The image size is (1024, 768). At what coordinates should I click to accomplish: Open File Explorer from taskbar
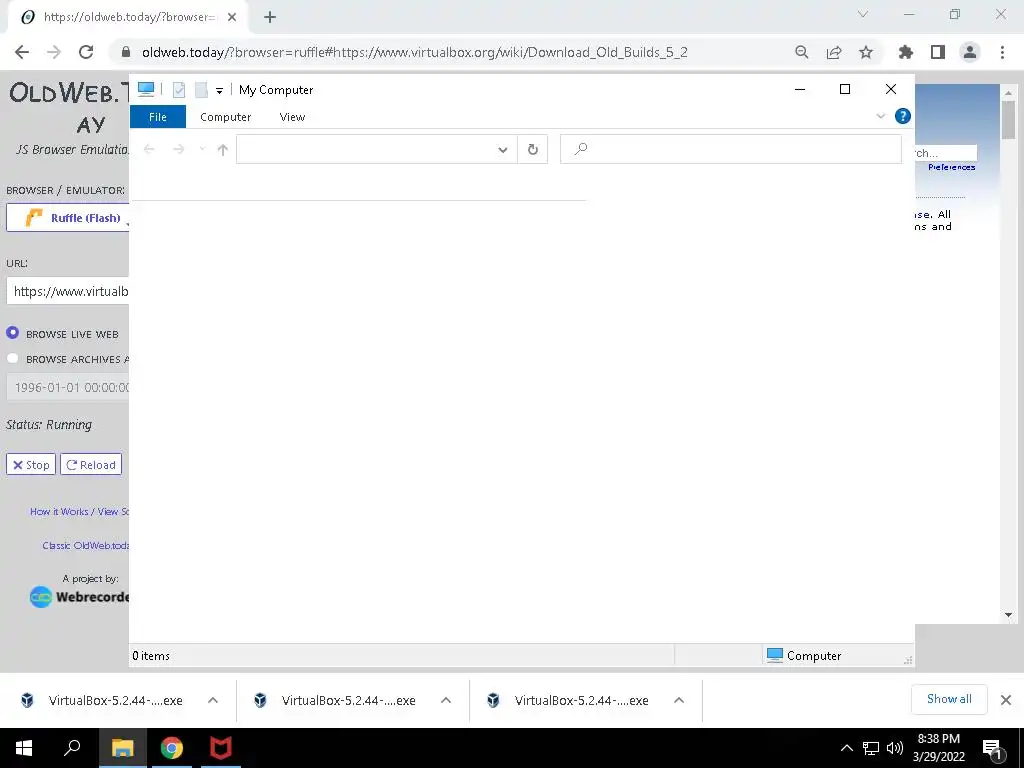(x=122, y=748)
